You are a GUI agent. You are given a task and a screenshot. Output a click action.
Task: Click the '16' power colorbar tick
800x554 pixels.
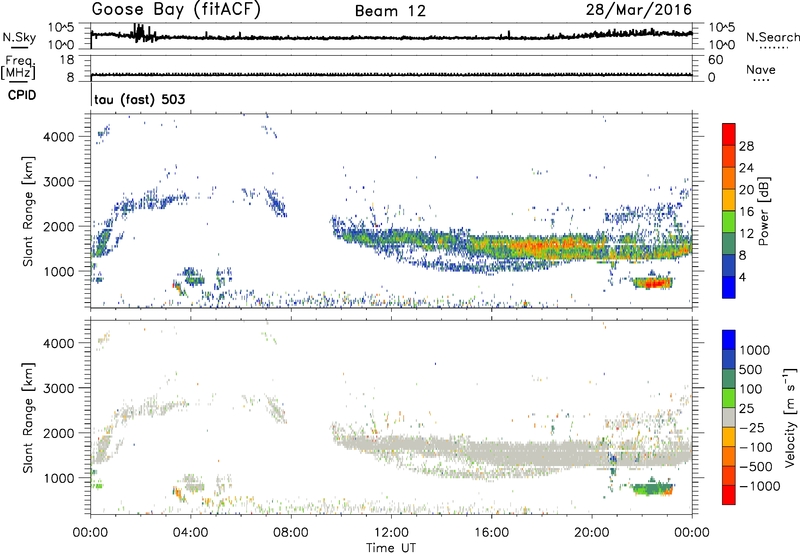[x=746, y=212]
